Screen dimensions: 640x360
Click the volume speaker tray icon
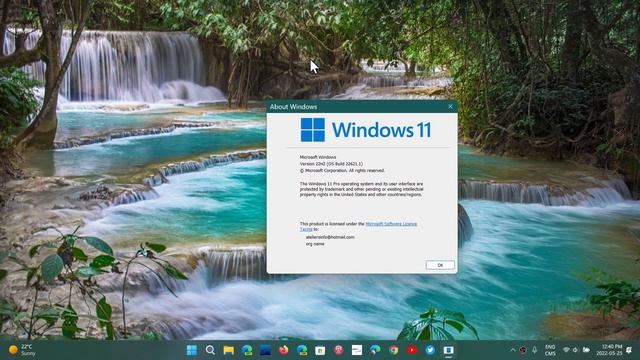[576, 350]
